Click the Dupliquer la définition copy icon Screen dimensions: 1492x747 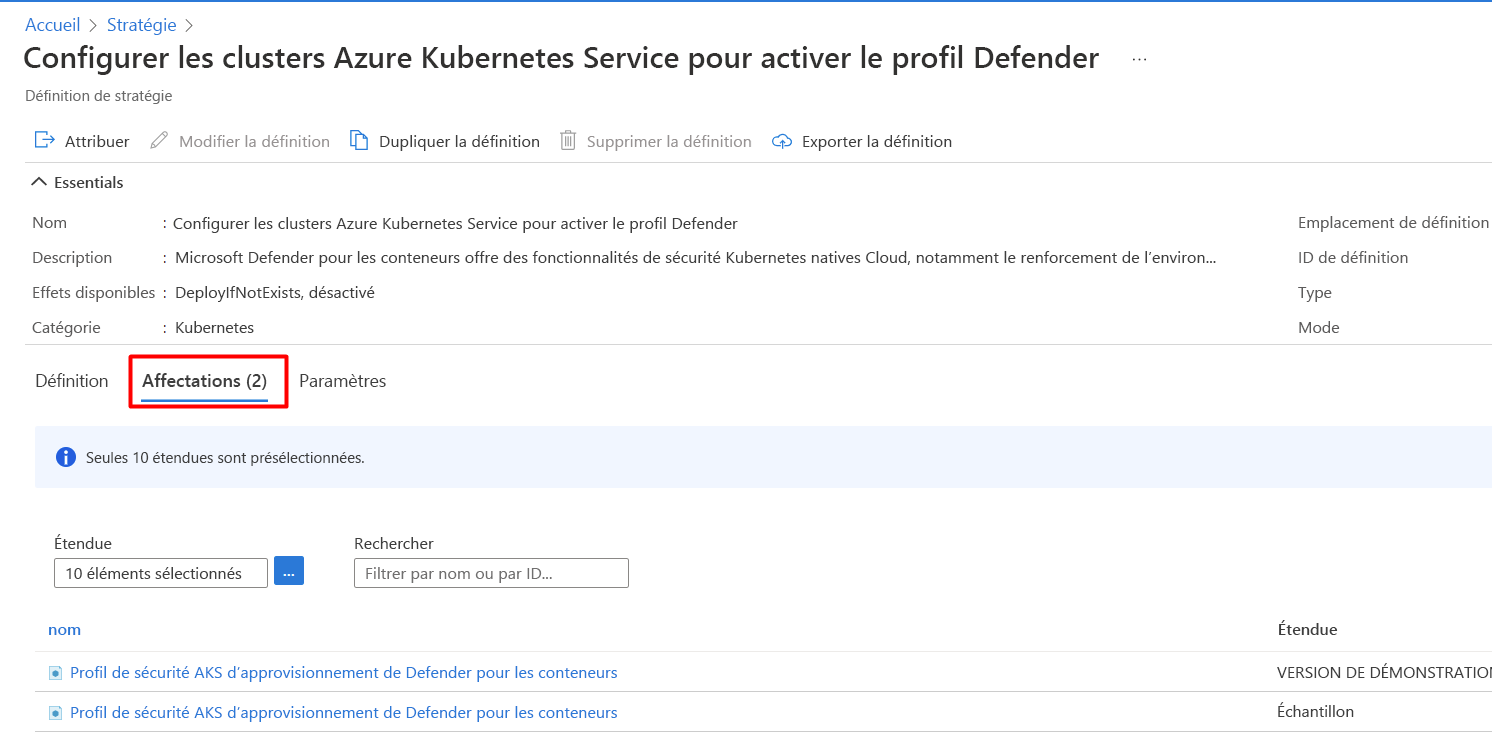(x=359, y=140)
